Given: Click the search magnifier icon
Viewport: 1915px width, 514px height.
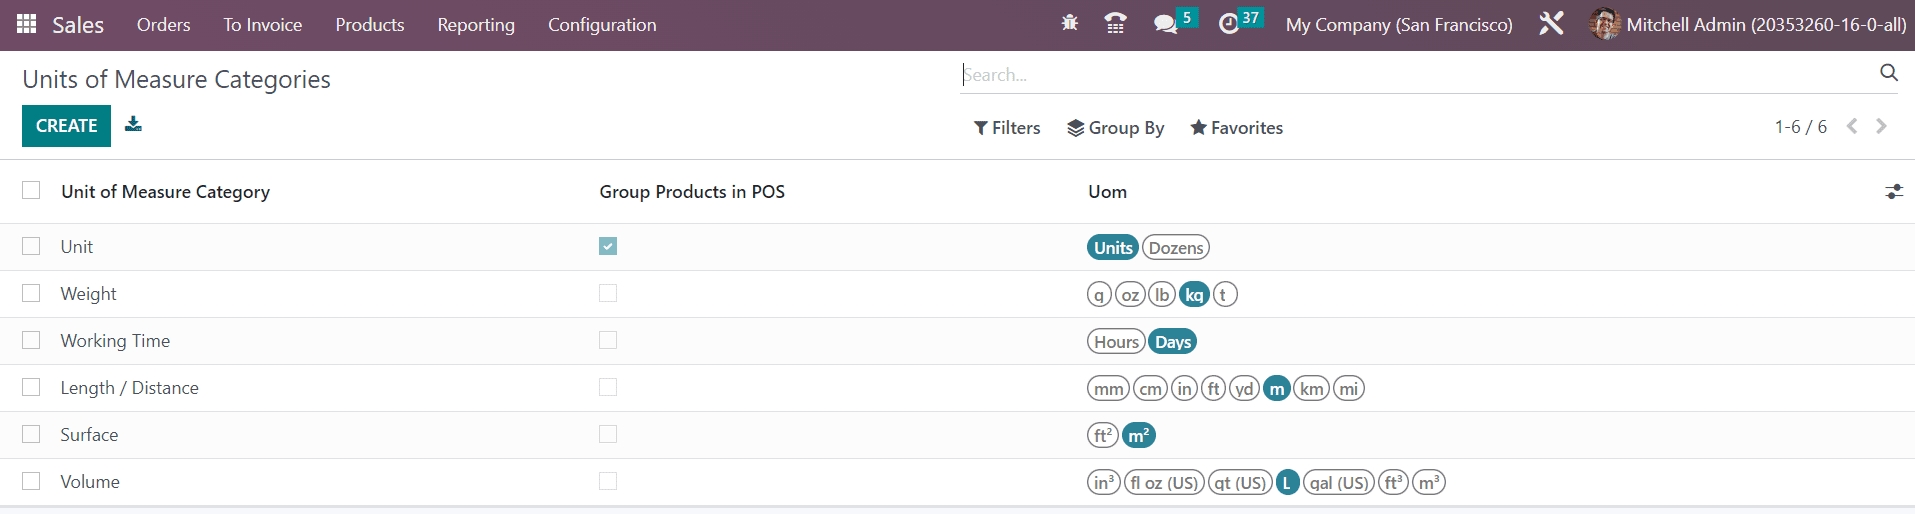Looking at the screenshot, I should pyautogui.click(x=1888, y=73).
